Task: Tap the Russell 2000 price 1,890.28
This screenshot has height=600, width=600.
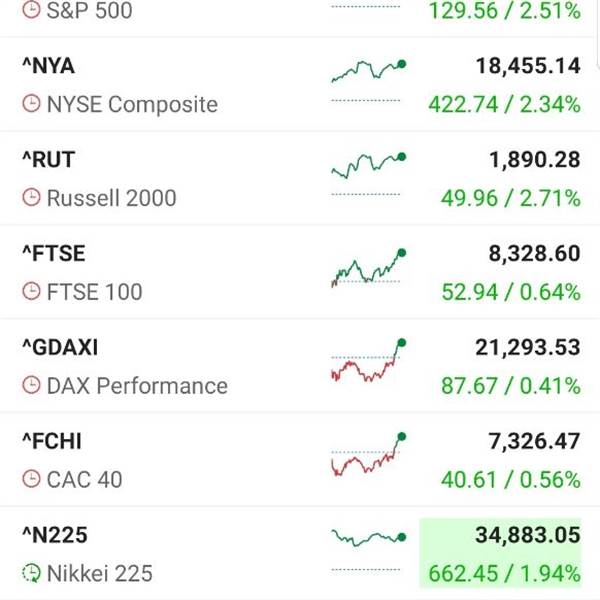Action: [535, 160]
